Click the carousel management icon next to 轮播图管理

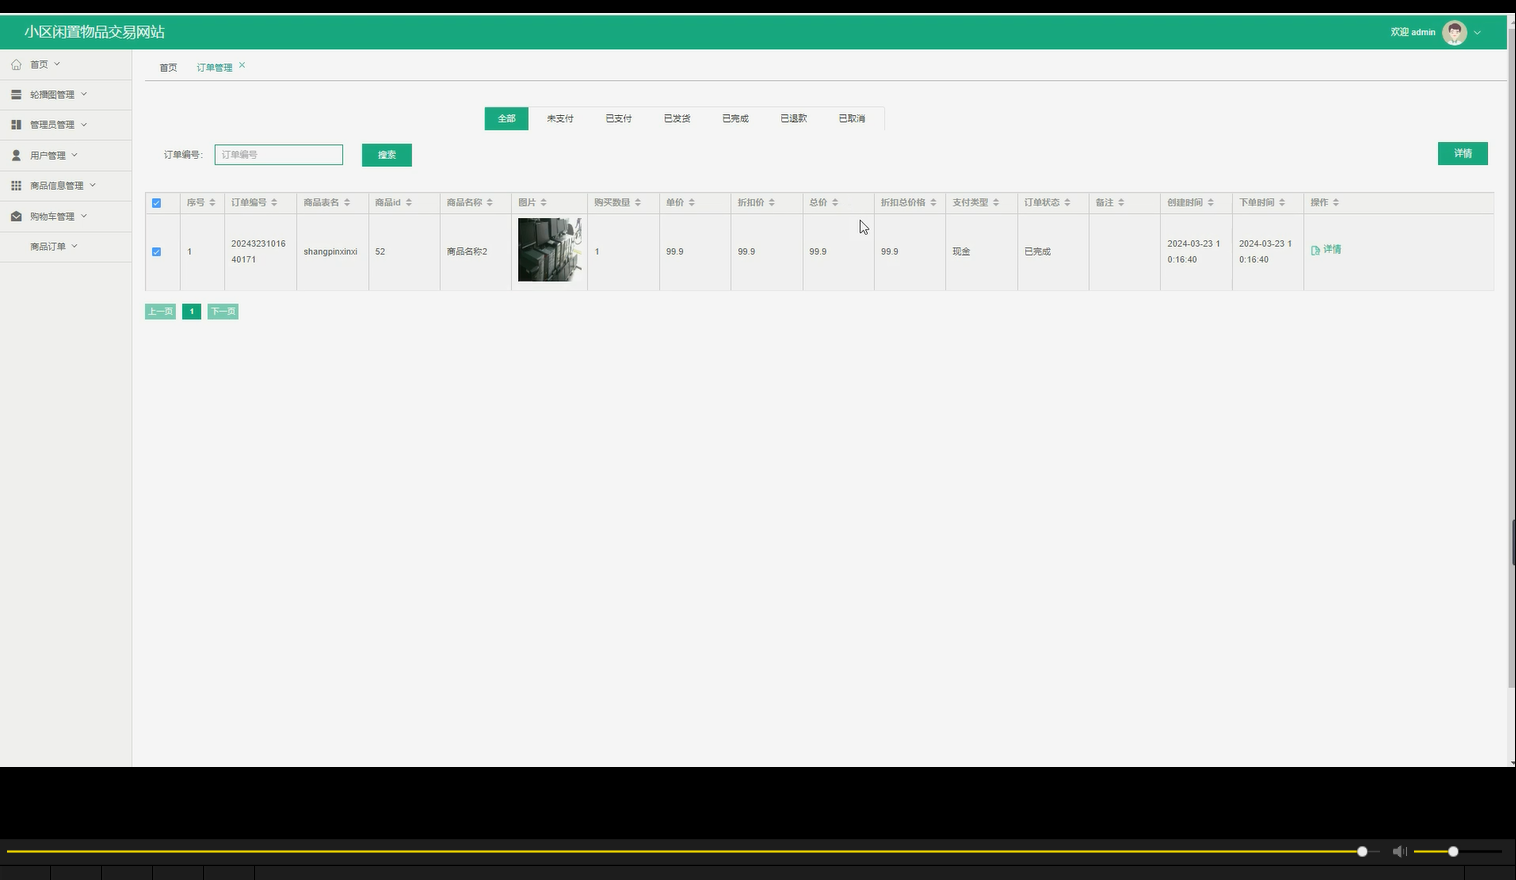(15, 94)
